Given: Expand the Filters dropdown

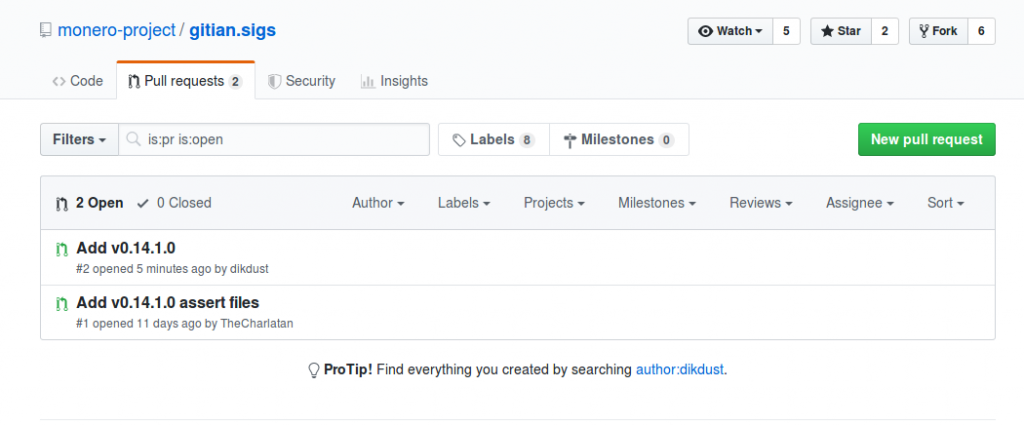Looking at the screenshot, I should point(80,139).
